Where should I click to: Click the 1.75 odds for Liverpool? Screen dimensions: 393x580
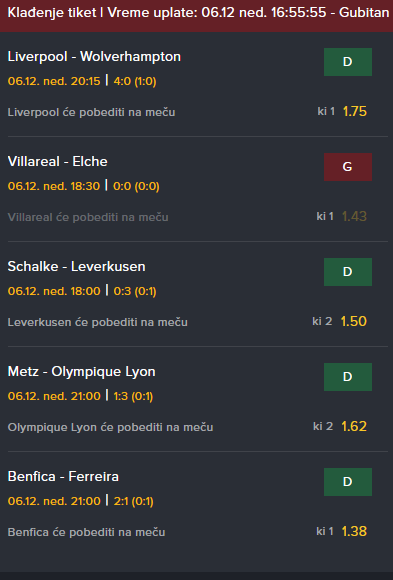pos(355,111)
